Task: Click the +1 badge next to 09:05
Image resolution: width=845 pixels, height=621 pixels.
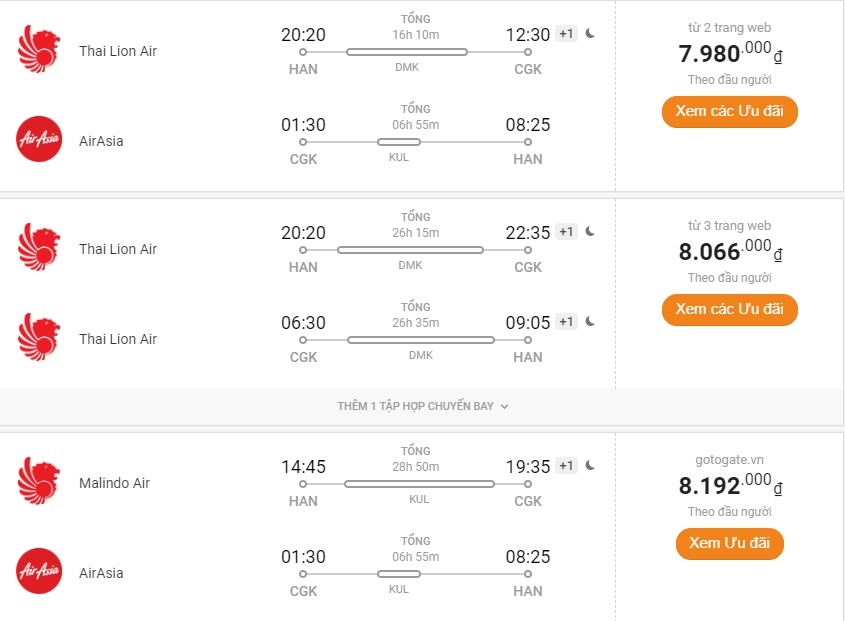Action: point(567,322)
